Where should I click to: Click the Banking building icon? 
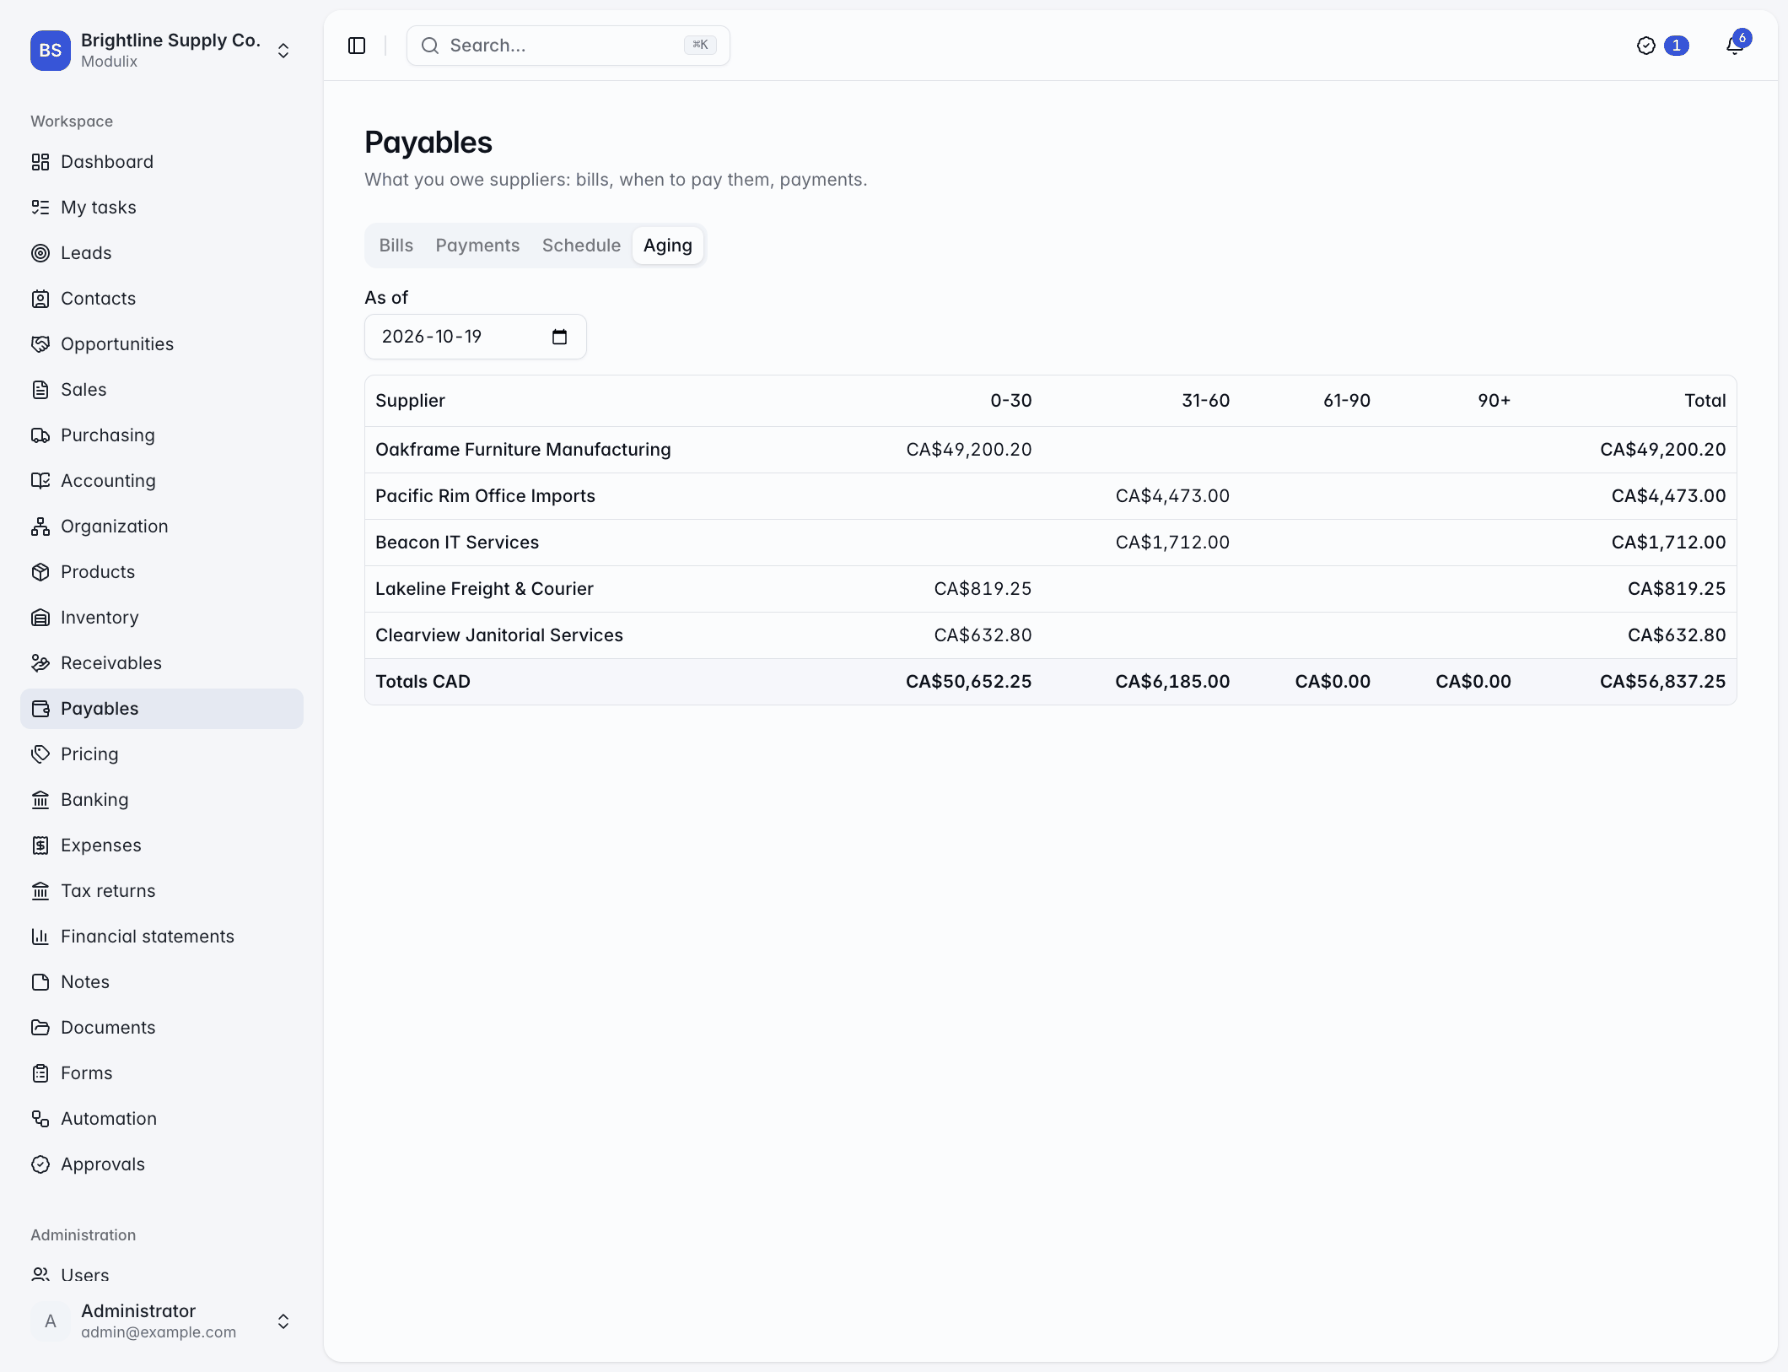40,799
